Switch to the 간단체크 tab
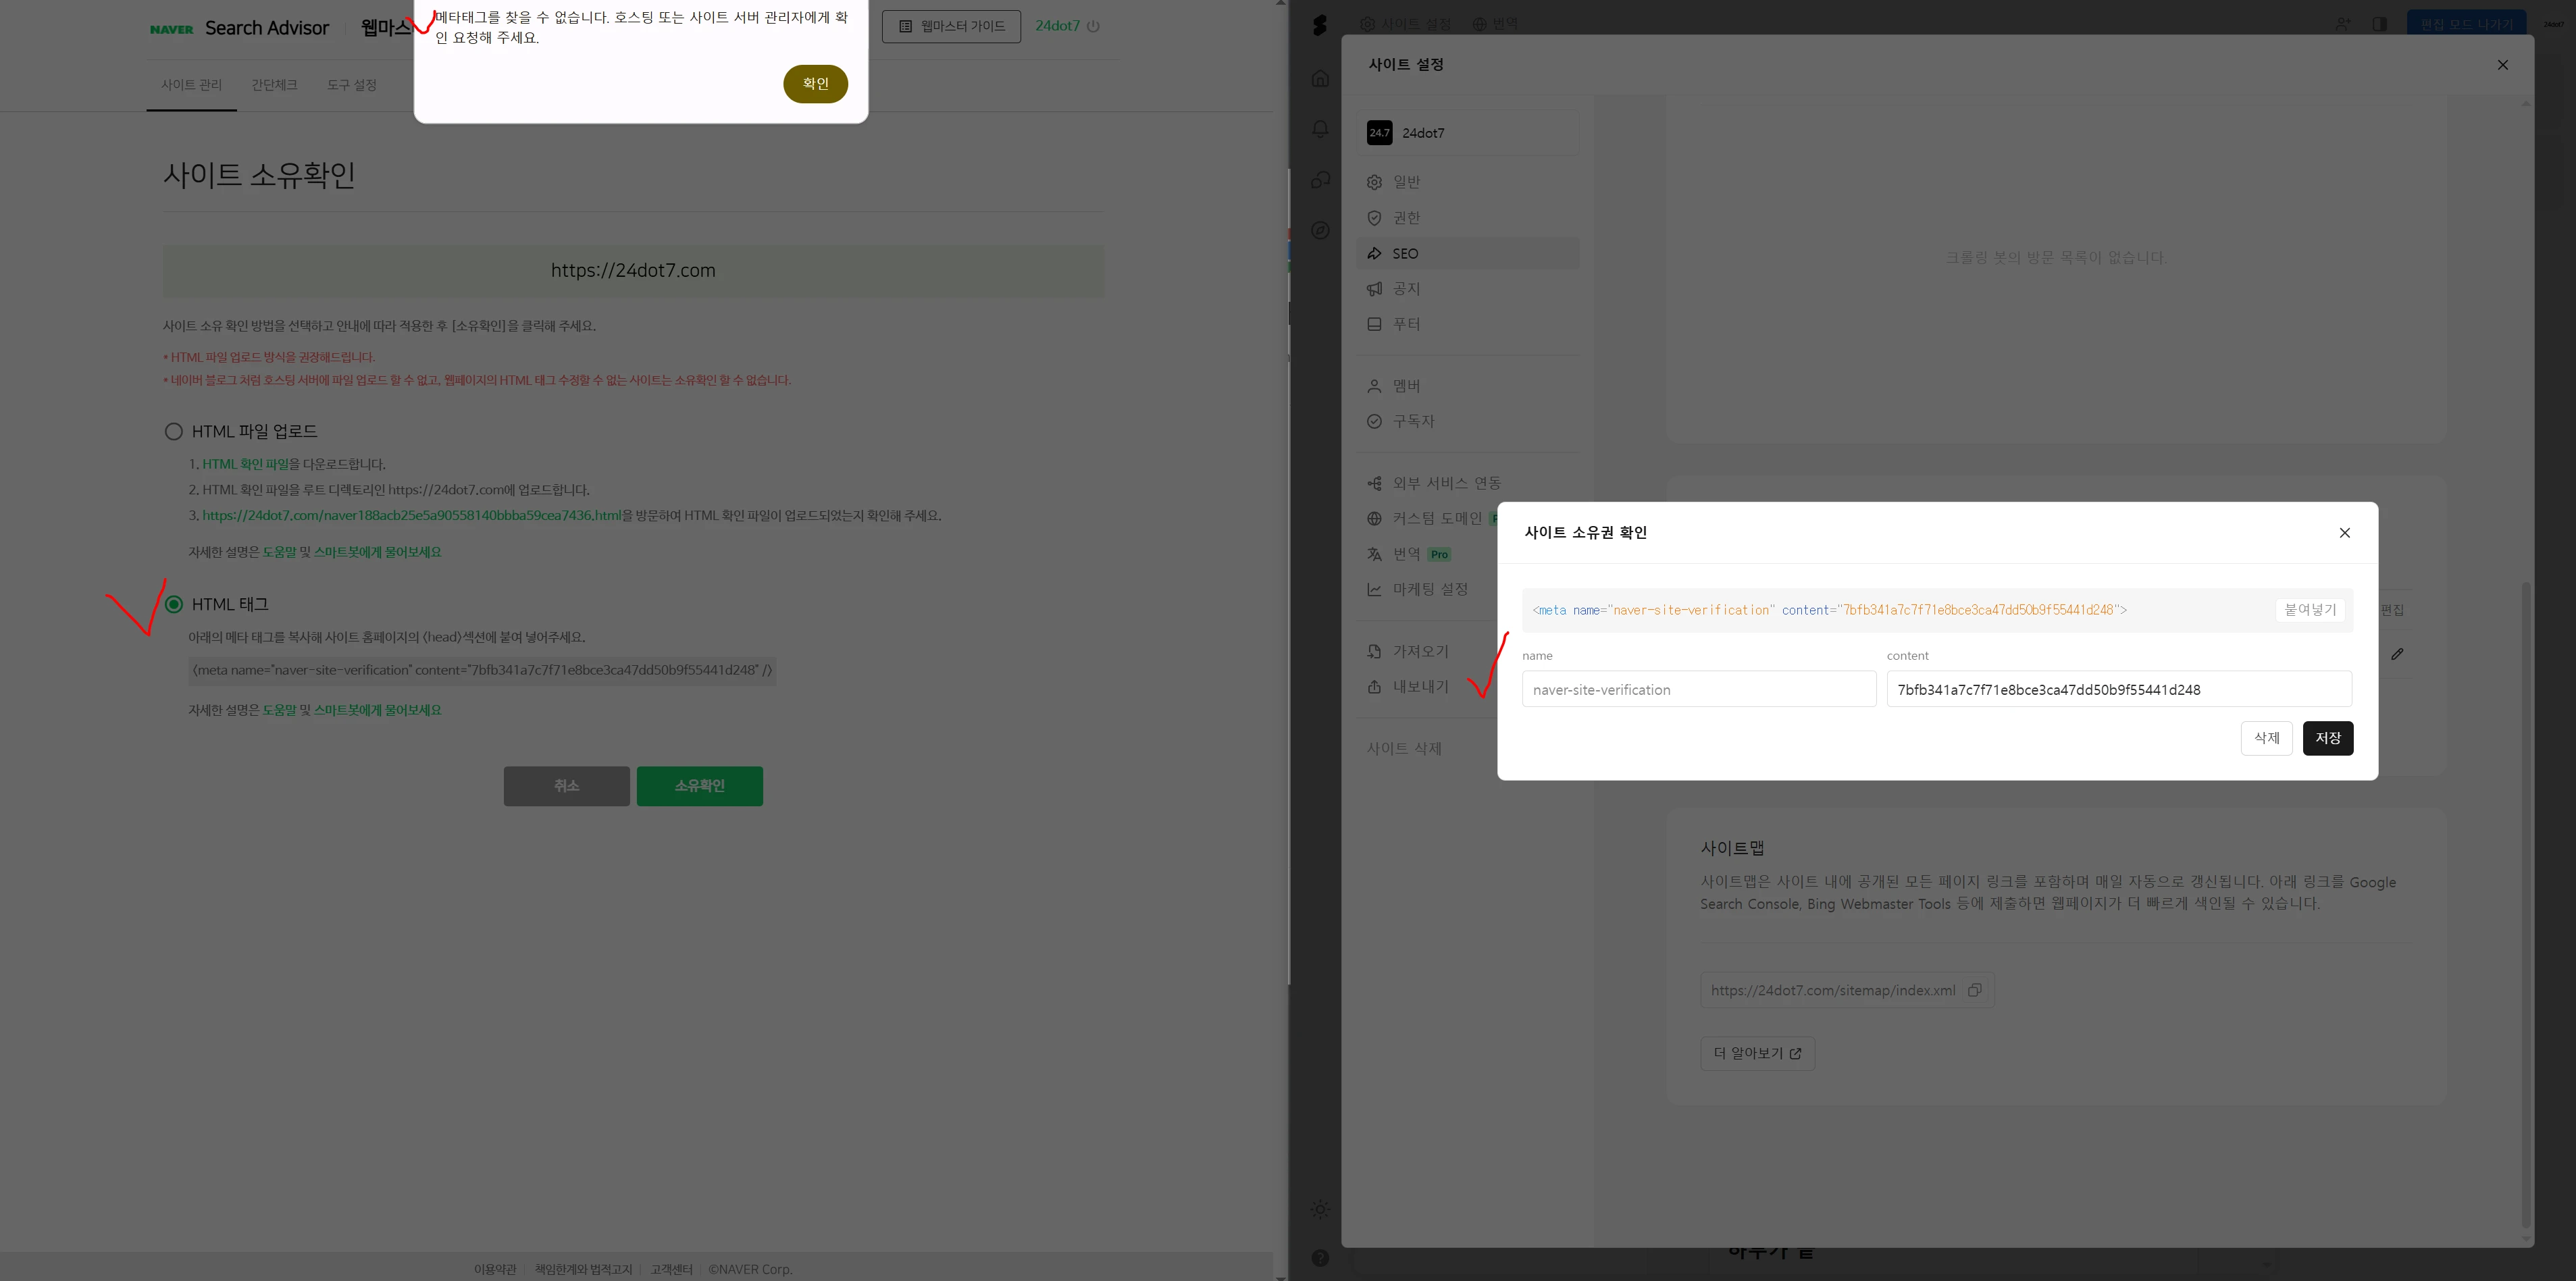Screen dimensions: 2576x1281 (x=274, y=85)
